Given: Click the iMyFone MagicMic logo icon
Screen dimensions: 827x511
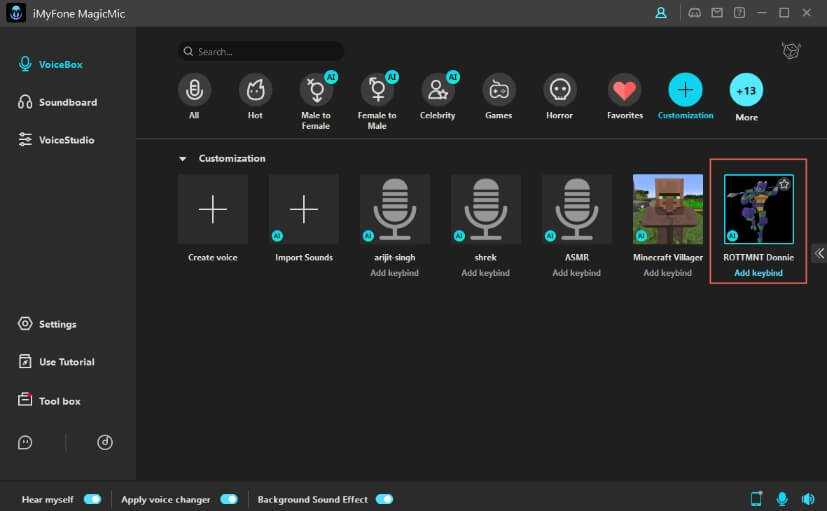Looking at the screenshot, I should click(16, 13).
